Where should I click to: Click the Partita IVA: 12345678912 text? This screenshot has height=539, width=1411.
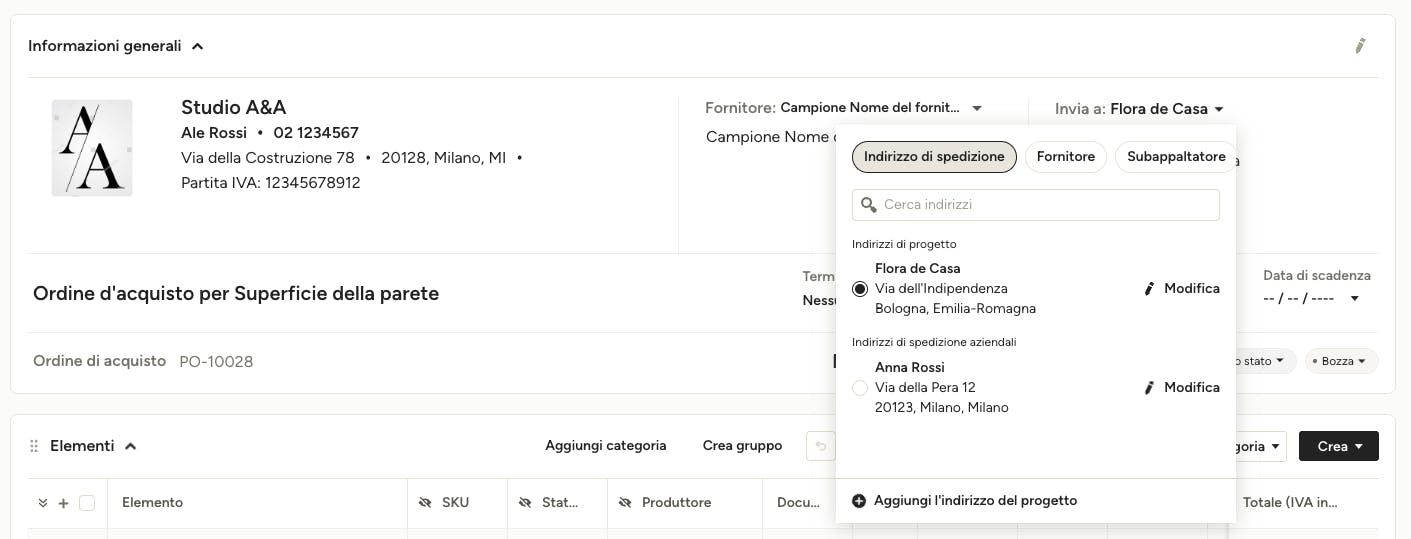pyautogui.click(x=271, y=183)
